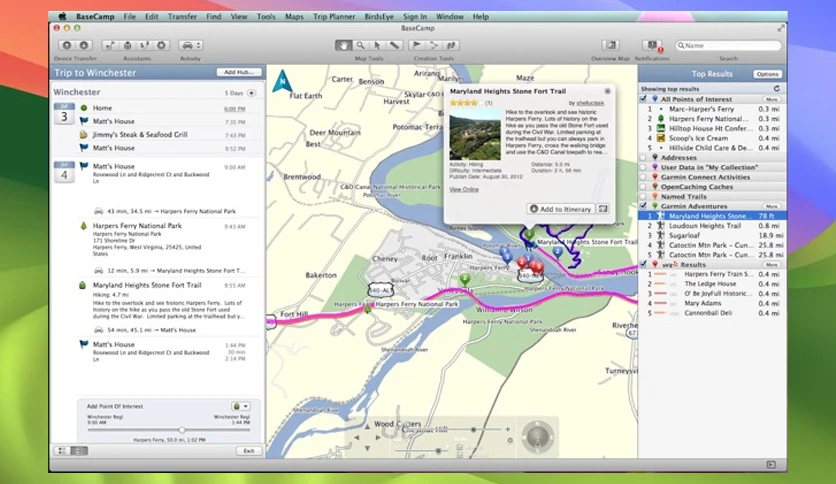
Task: Open the Activity car profile dropdown
Action: tap(190, 45)
